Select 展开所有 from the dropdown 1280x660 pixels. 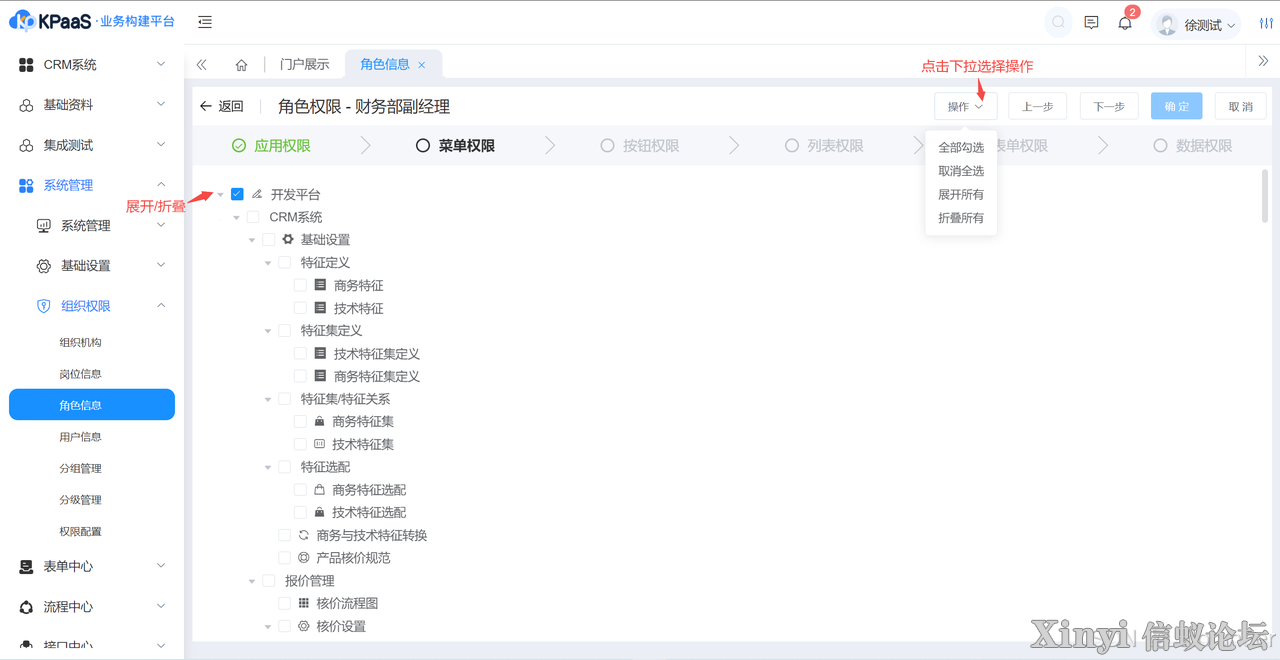coord(961,195)
